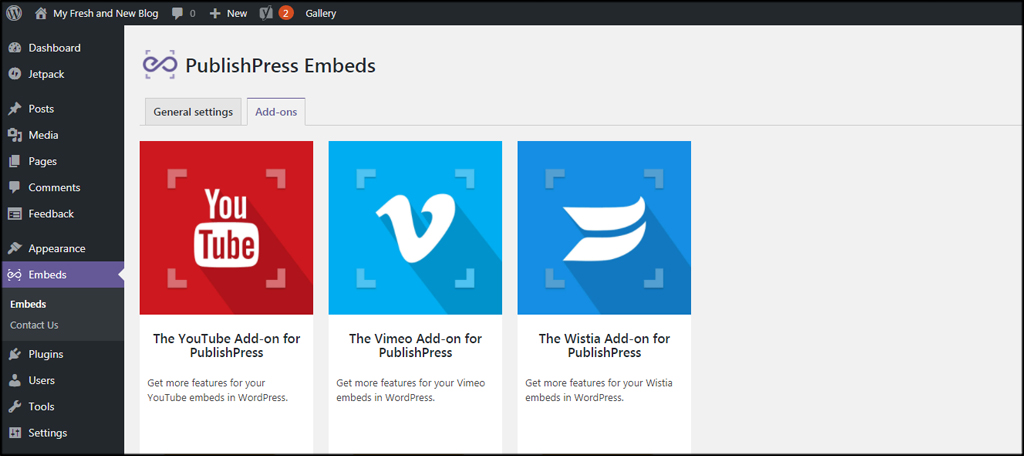Click Vimeo embeds description text

(411, 390)
